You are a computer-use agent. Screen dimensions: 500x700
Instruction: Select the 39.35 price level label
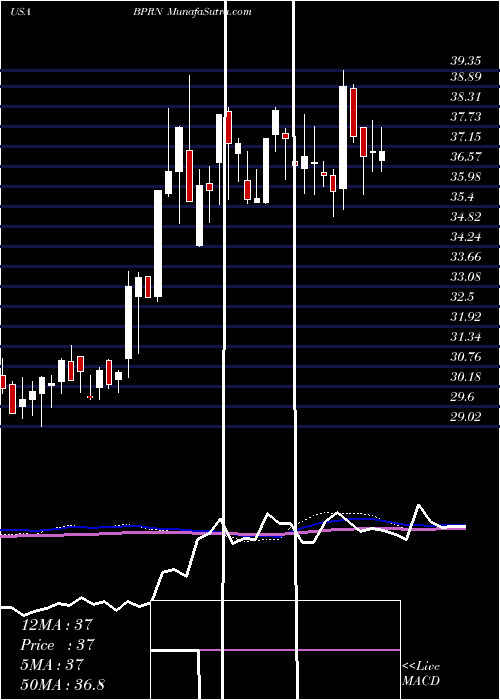click(x=465, y=61)
